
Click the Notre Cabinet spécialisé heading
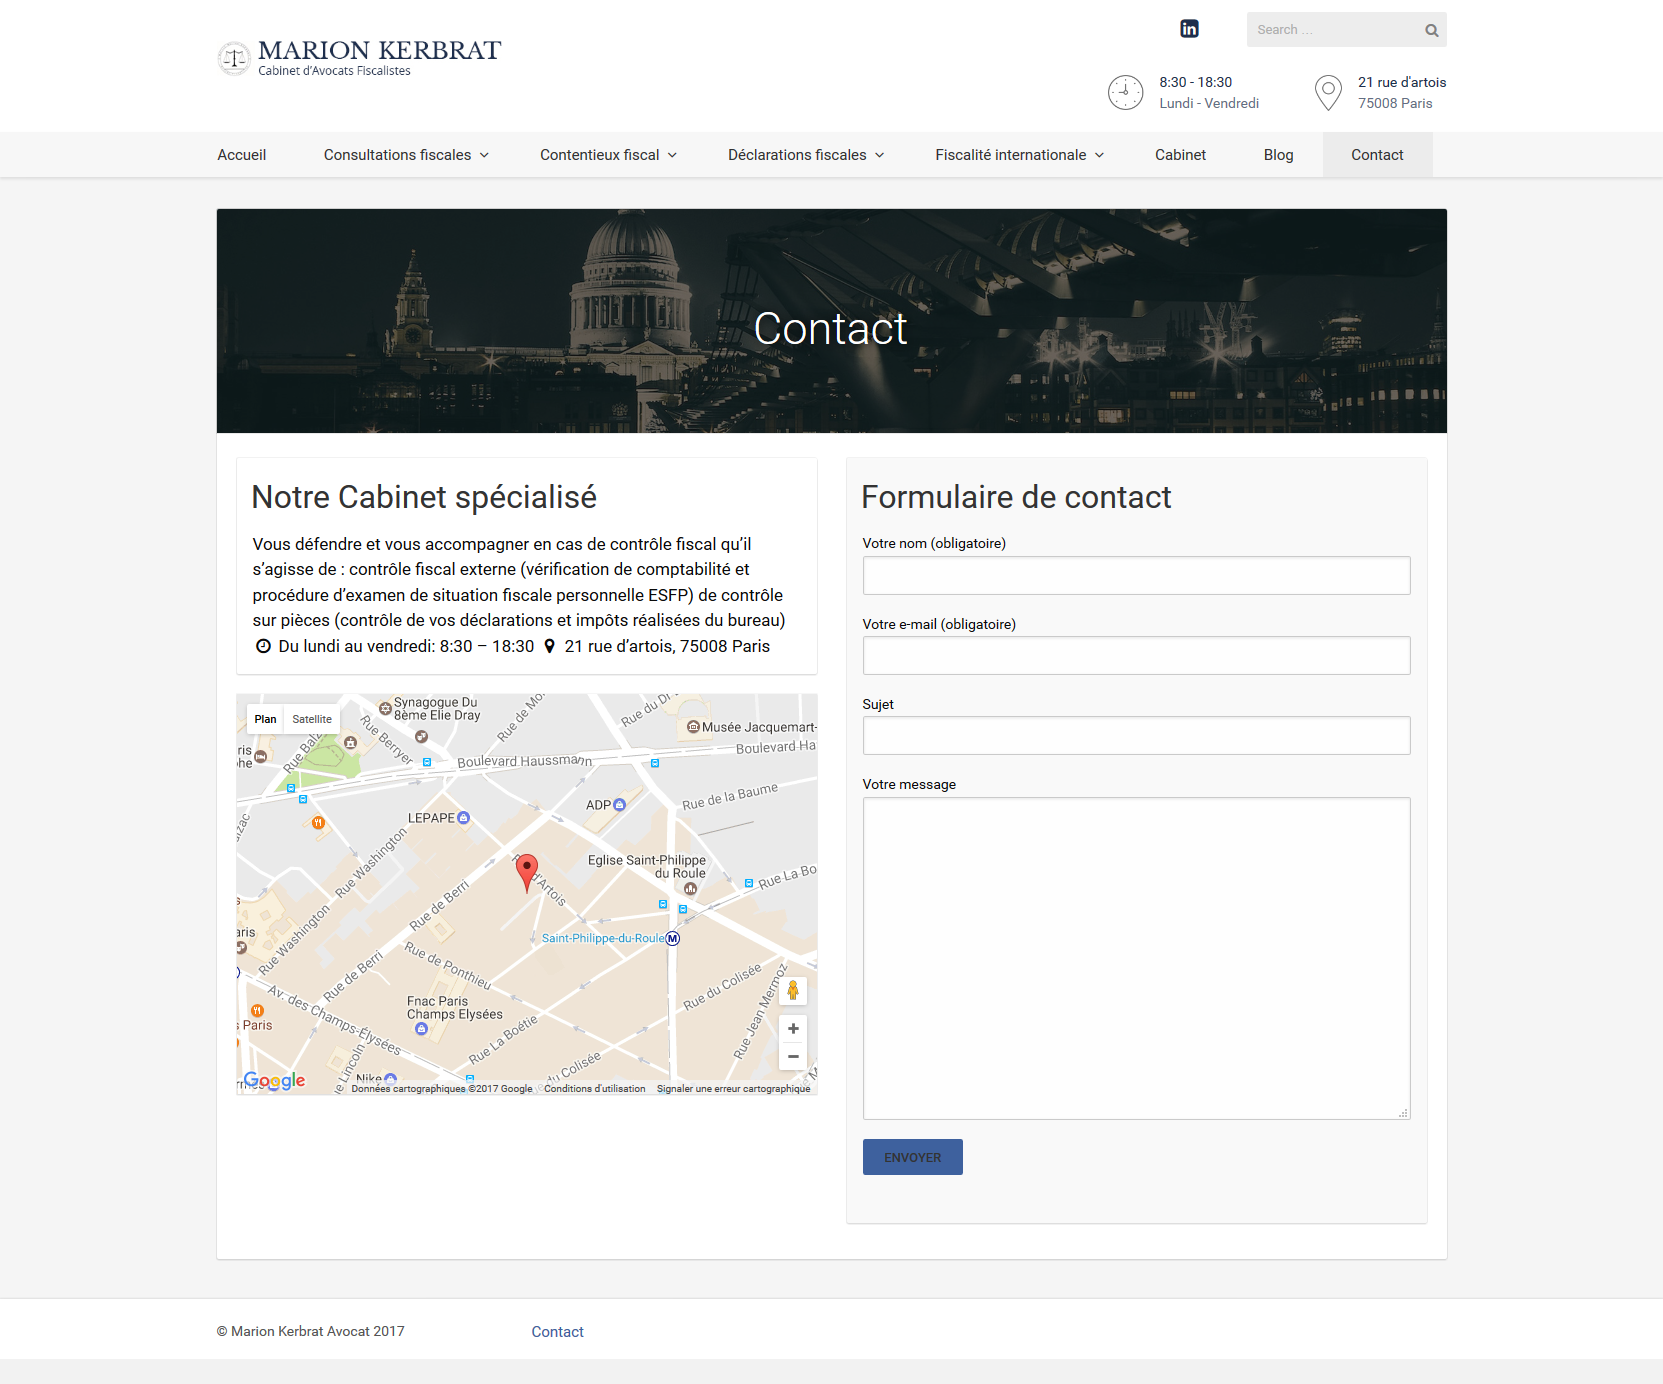click(424, 497)
